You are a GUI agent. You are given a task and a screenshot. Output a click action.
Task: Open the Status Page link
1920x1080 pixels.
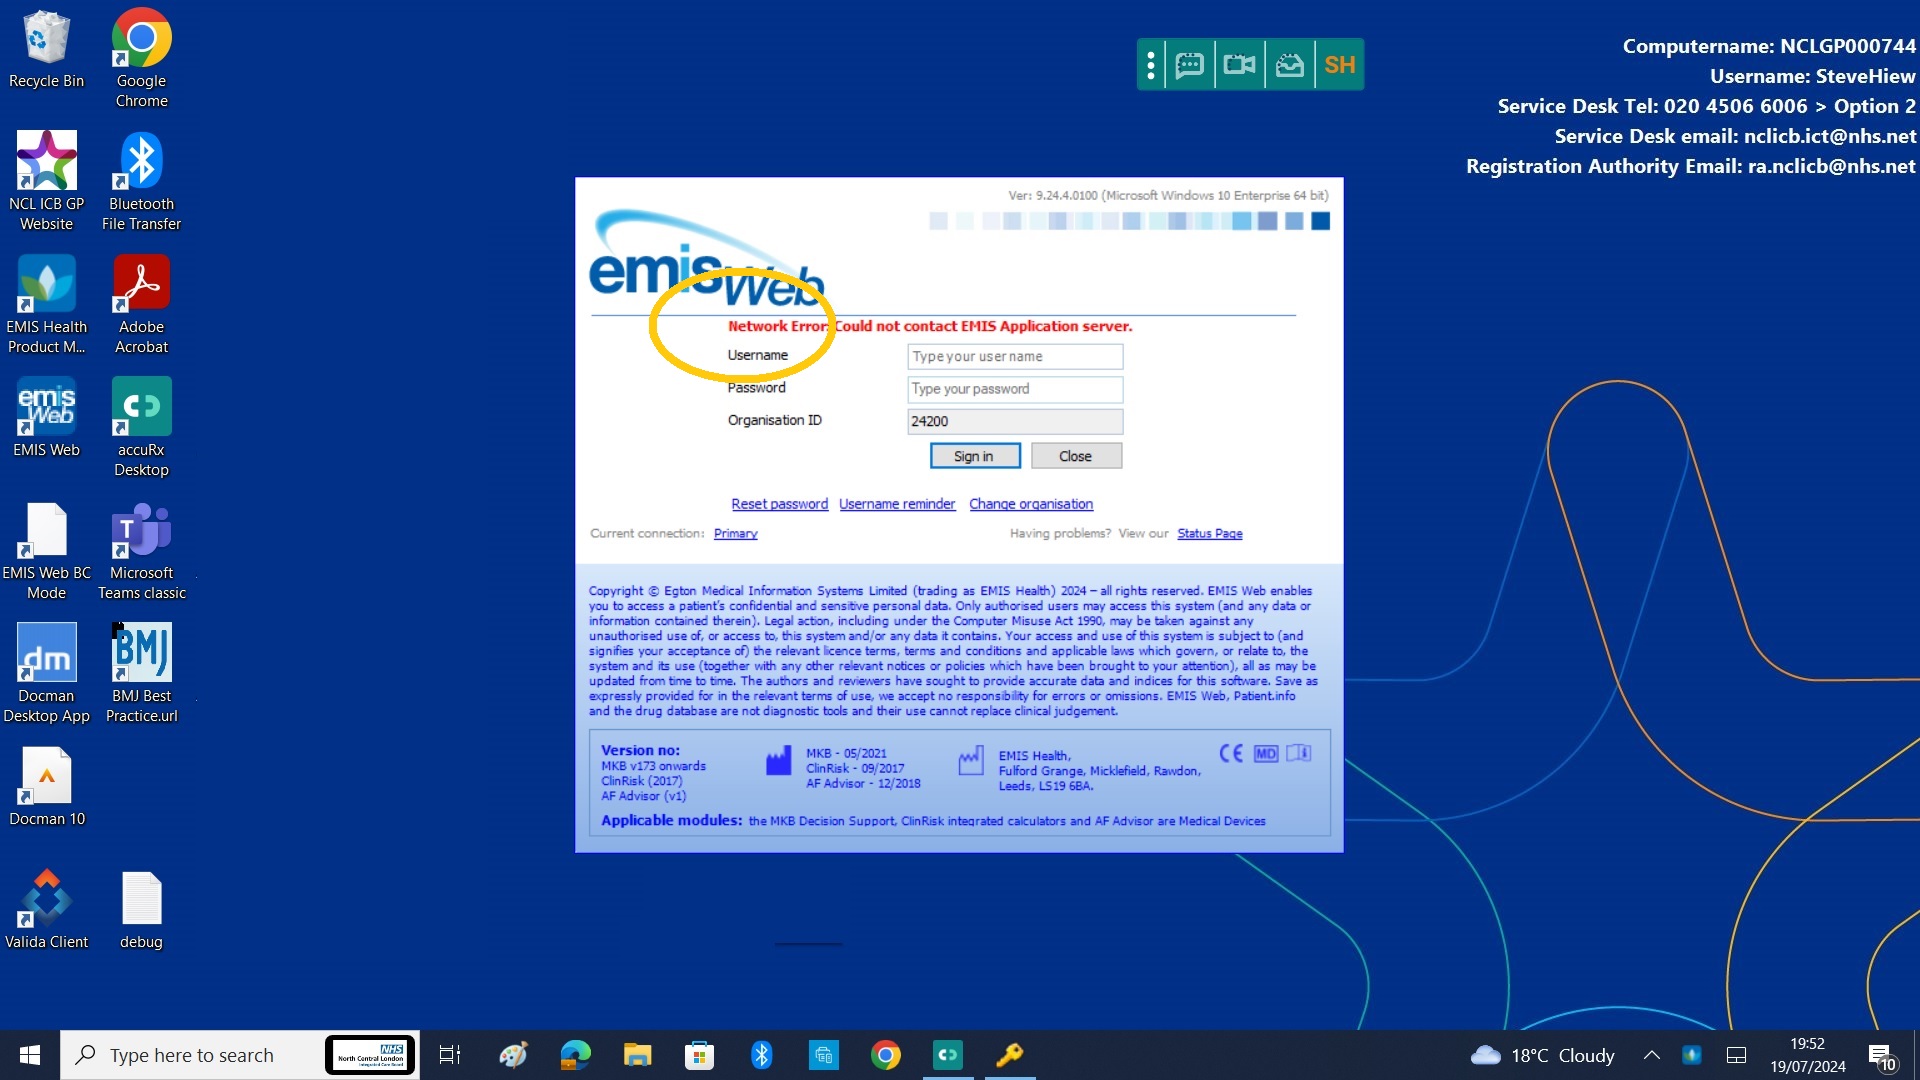coord(1209,533)
